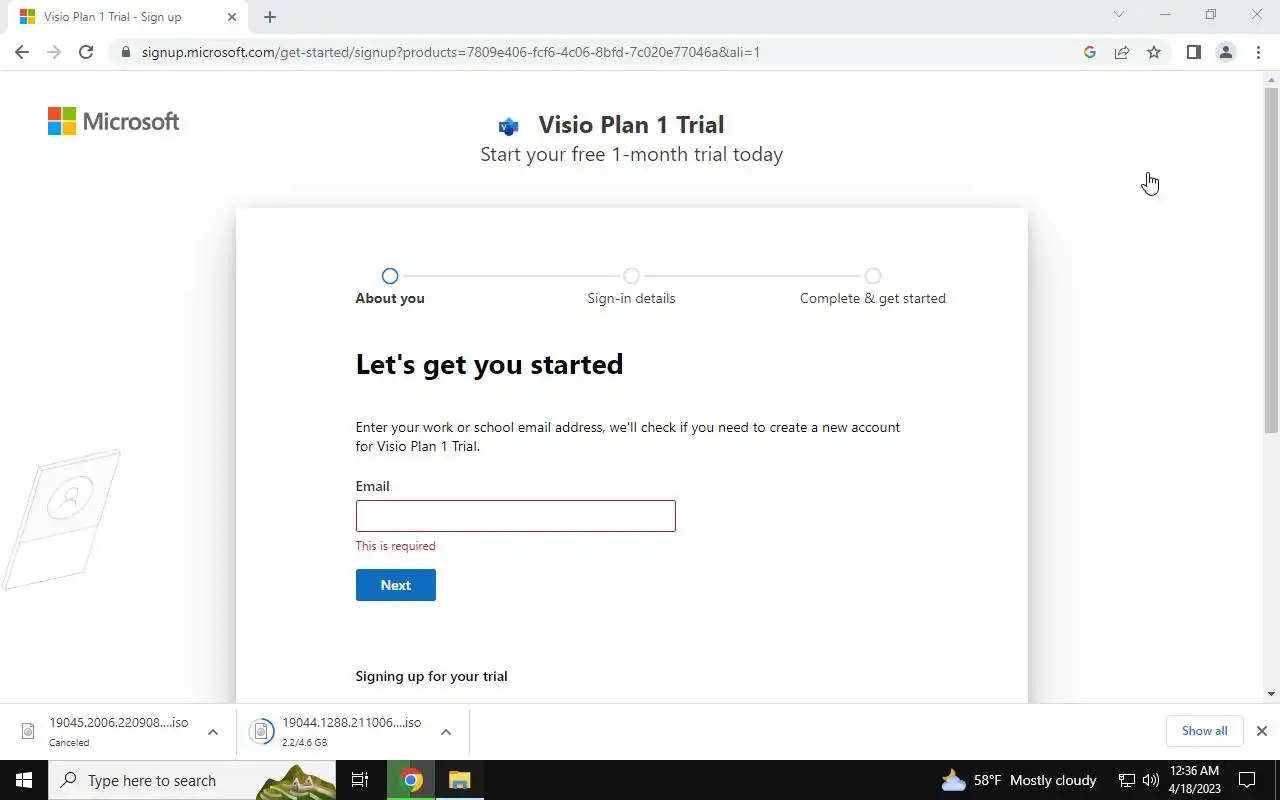Viewport: 1280px width, 800px height.
Task: Click the Microsoft logo
Action: tap(113, 121)
